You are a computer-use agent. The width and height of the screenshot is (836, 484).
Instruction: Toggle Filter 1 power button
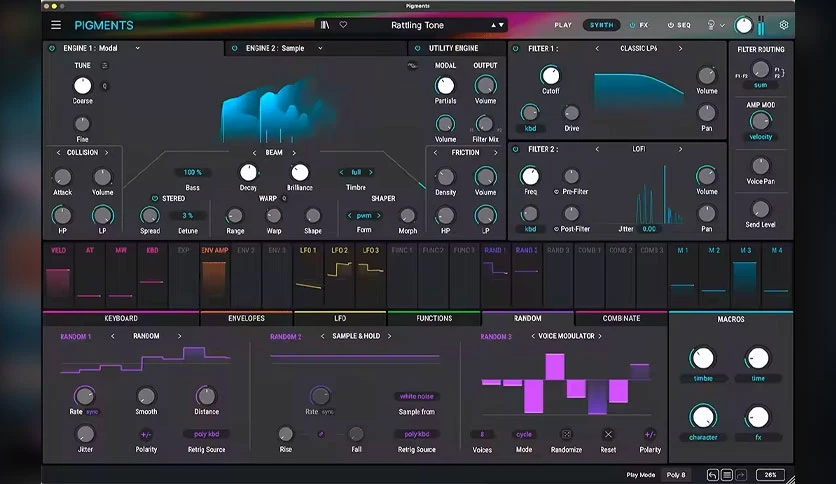(x=516, y=49)
